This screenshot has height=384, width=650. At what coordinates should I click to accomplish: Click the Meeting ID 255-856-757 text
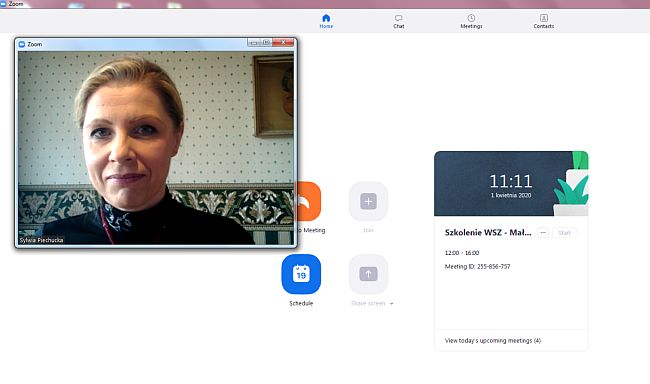pyautogui.click(x=477, y=267)
